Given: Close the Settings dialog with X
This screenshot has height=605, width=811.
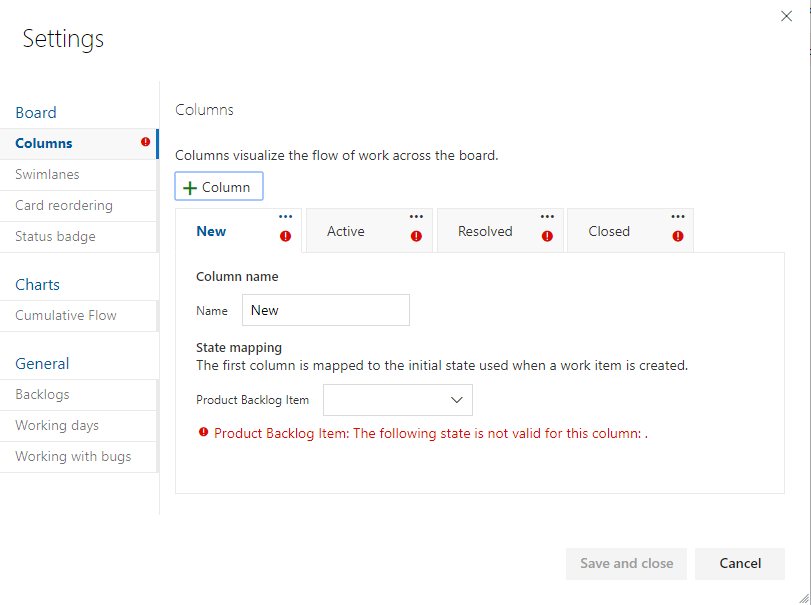Looking at the screenshot, I should click(x=786, y=16).
